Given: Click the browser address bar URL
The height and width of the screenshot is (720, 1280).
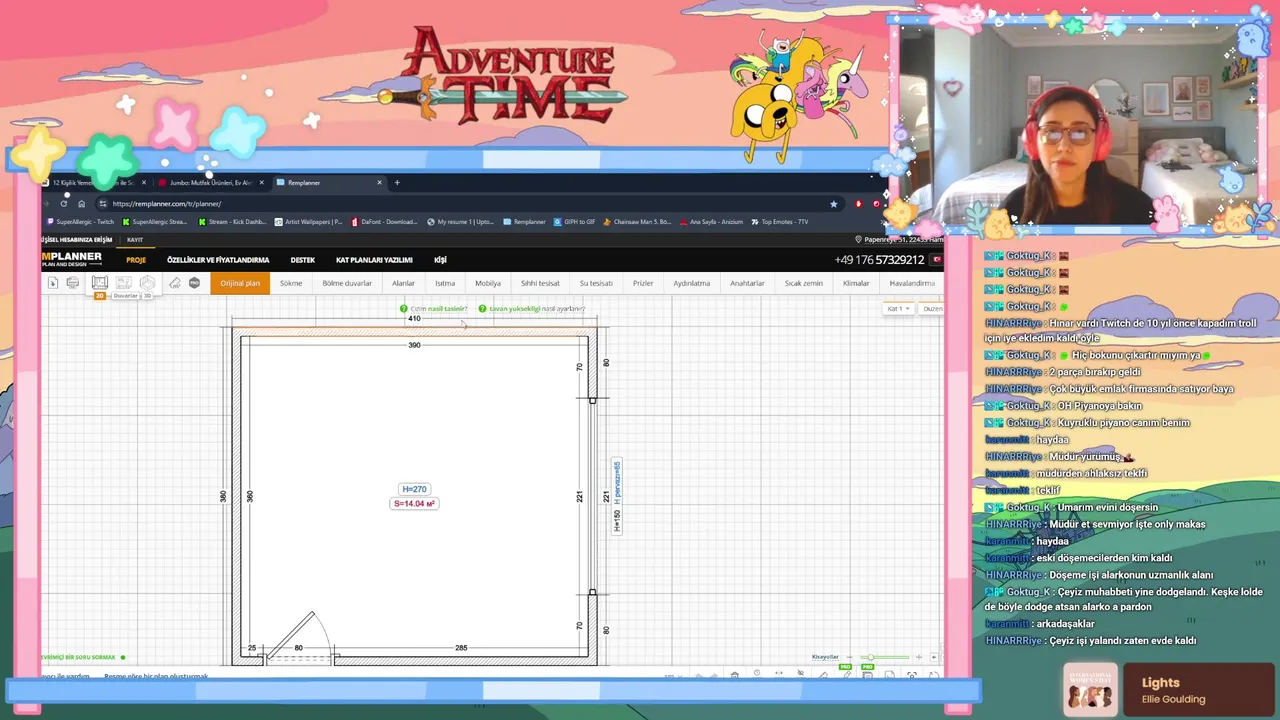Looking at the screenshot, I should coord(167,204).
